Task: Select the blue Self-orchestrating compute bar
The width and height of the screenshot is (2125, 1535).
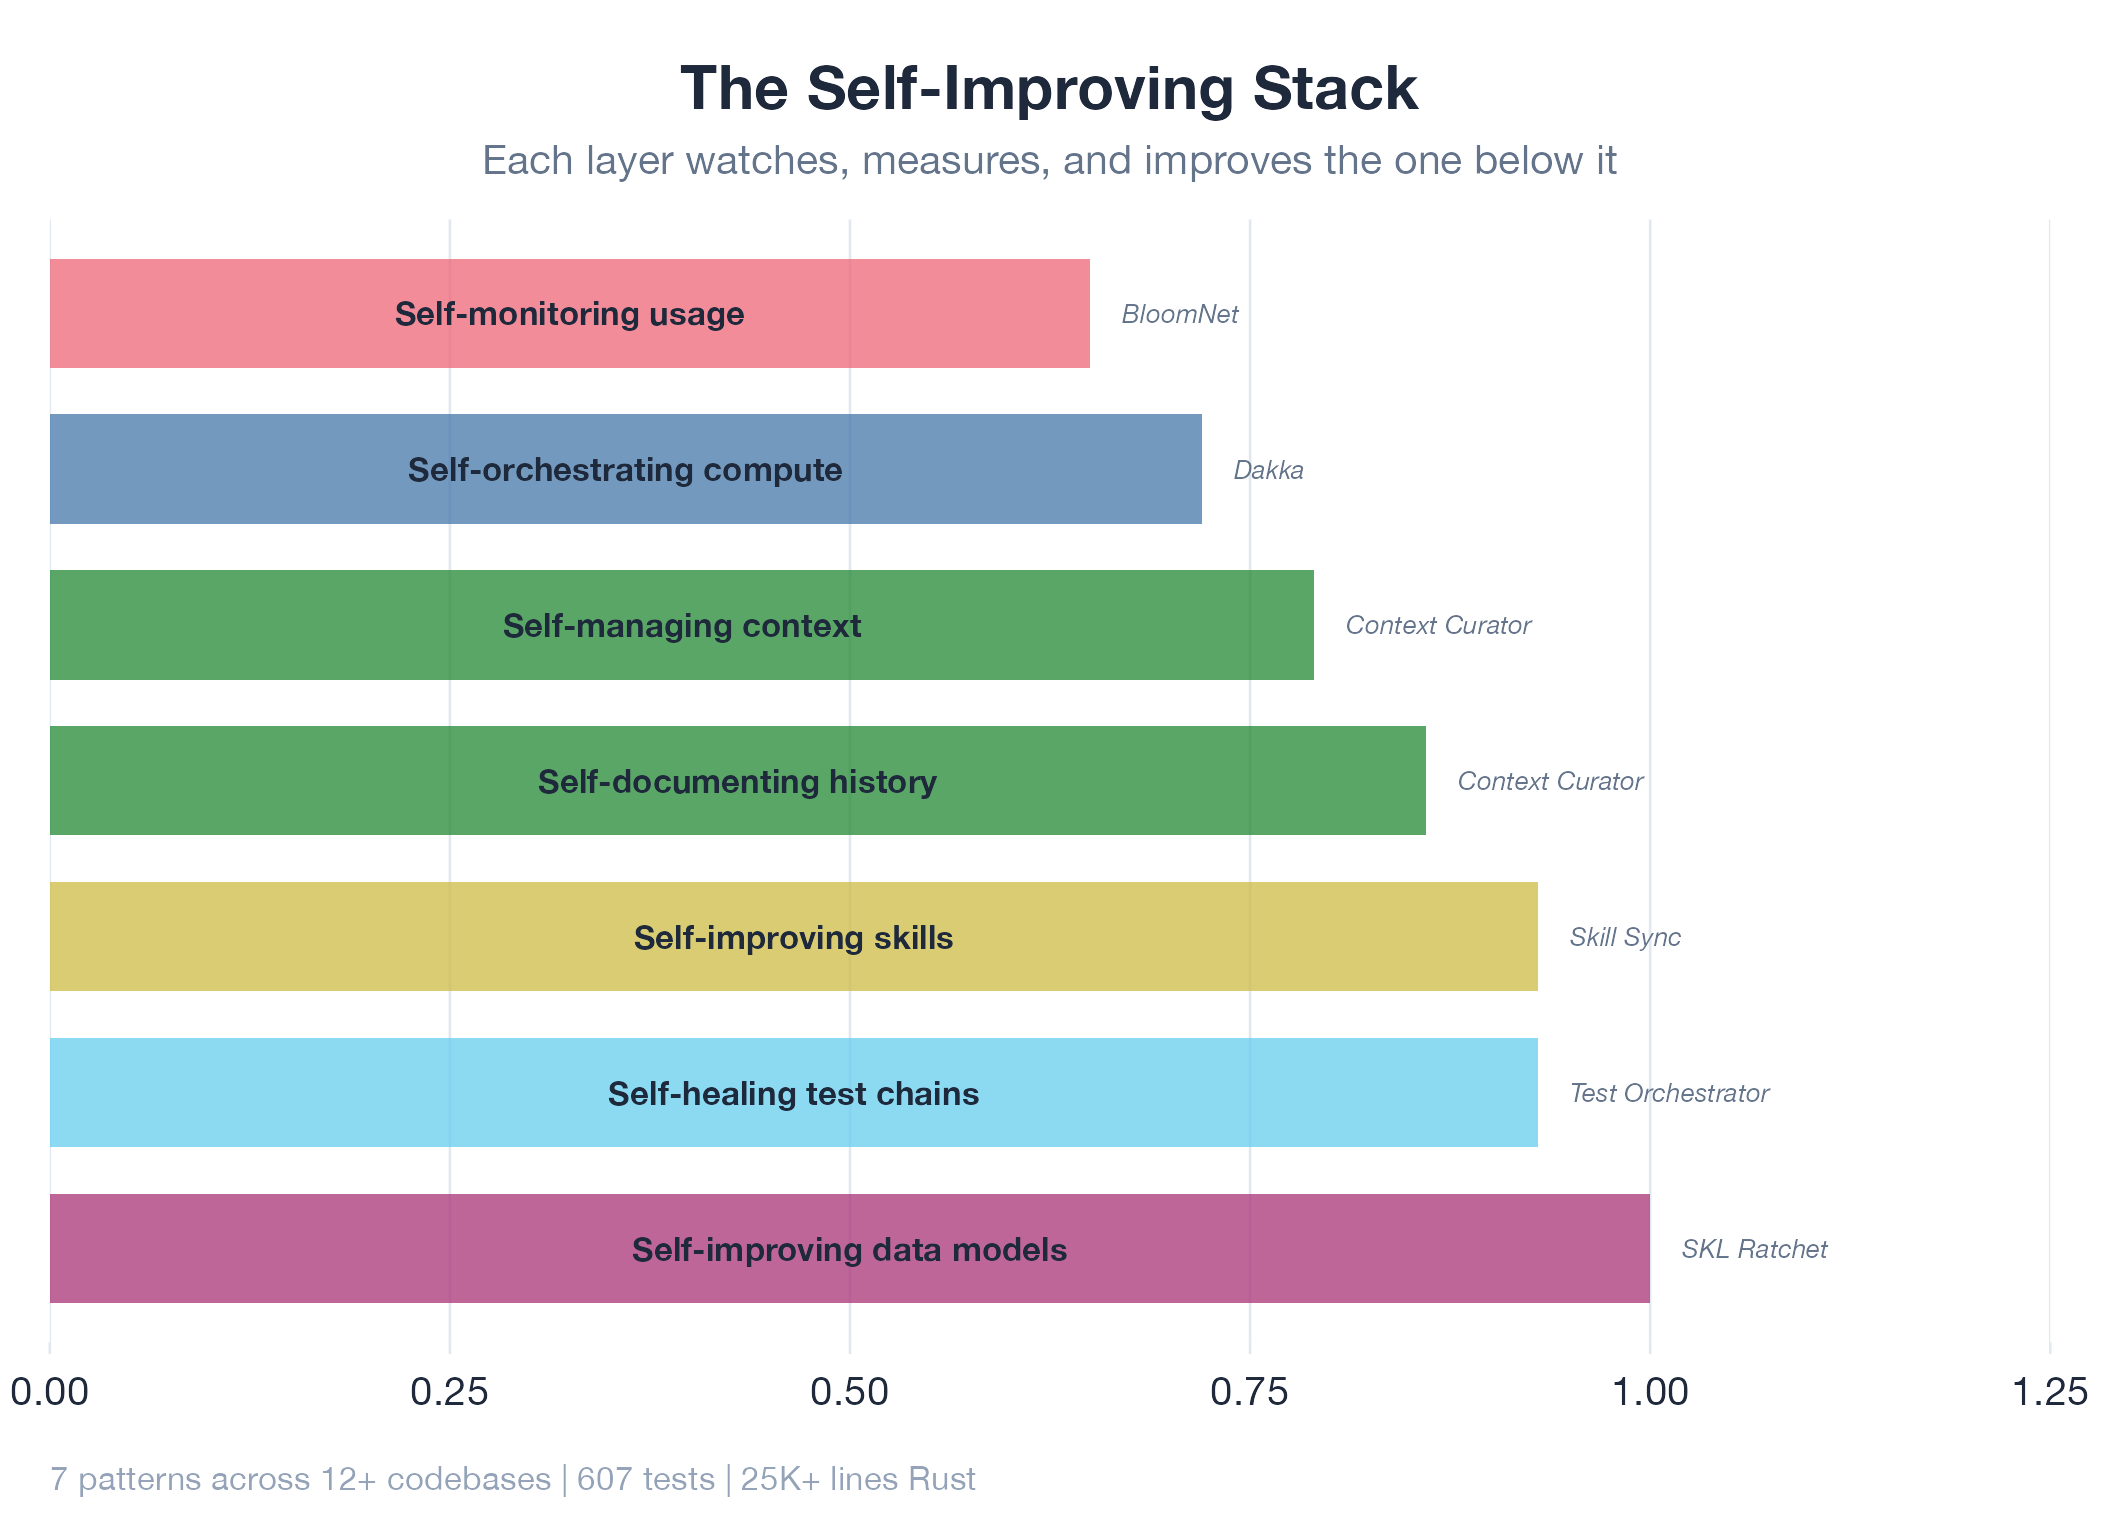Action: [x=625, y=469]
